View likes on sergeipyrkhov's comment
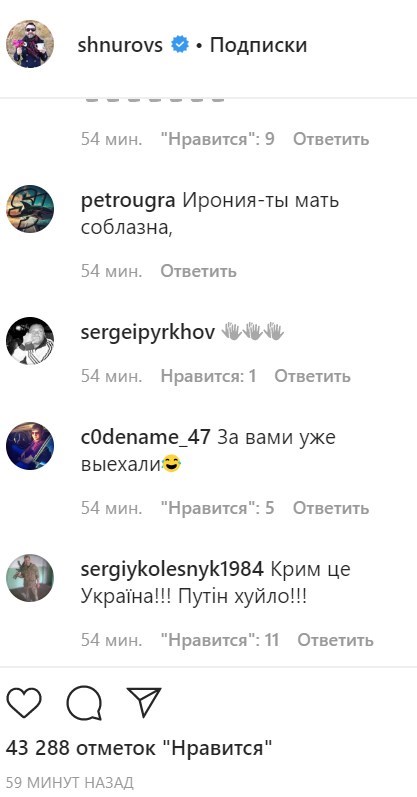417x797 pixels. (x=208, y=376)
